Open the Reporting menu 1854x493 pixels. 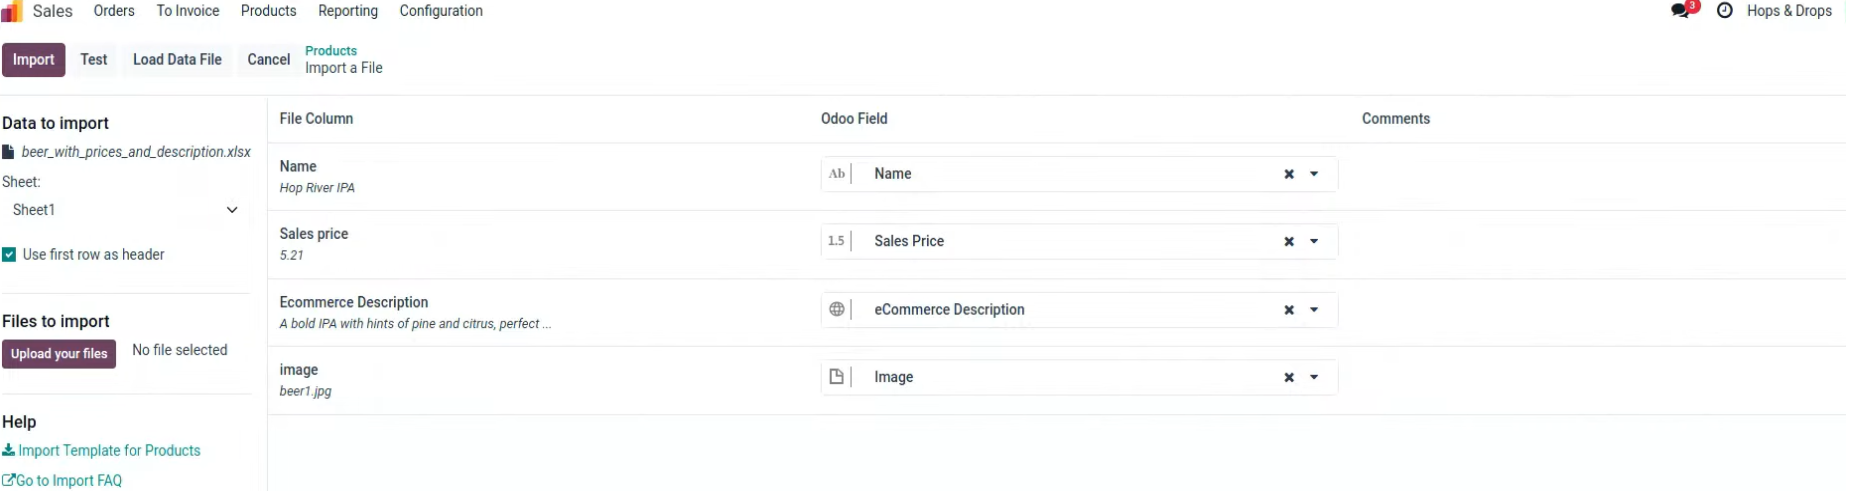point(348,11)
